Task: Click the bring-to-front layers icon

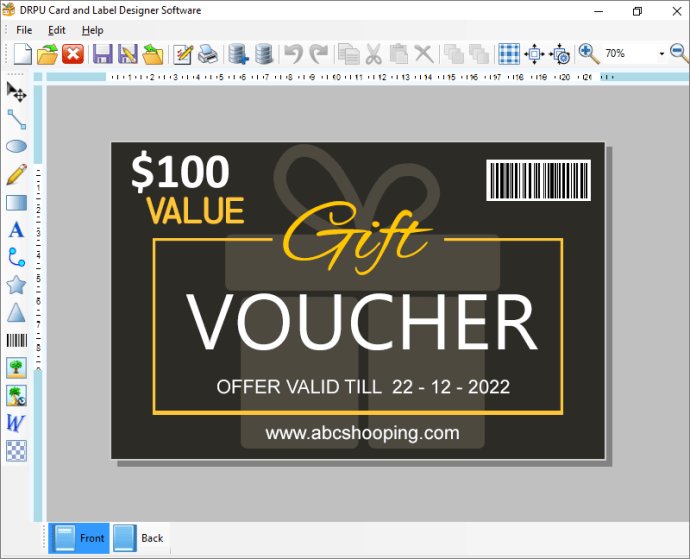Action: coord(453,54)
